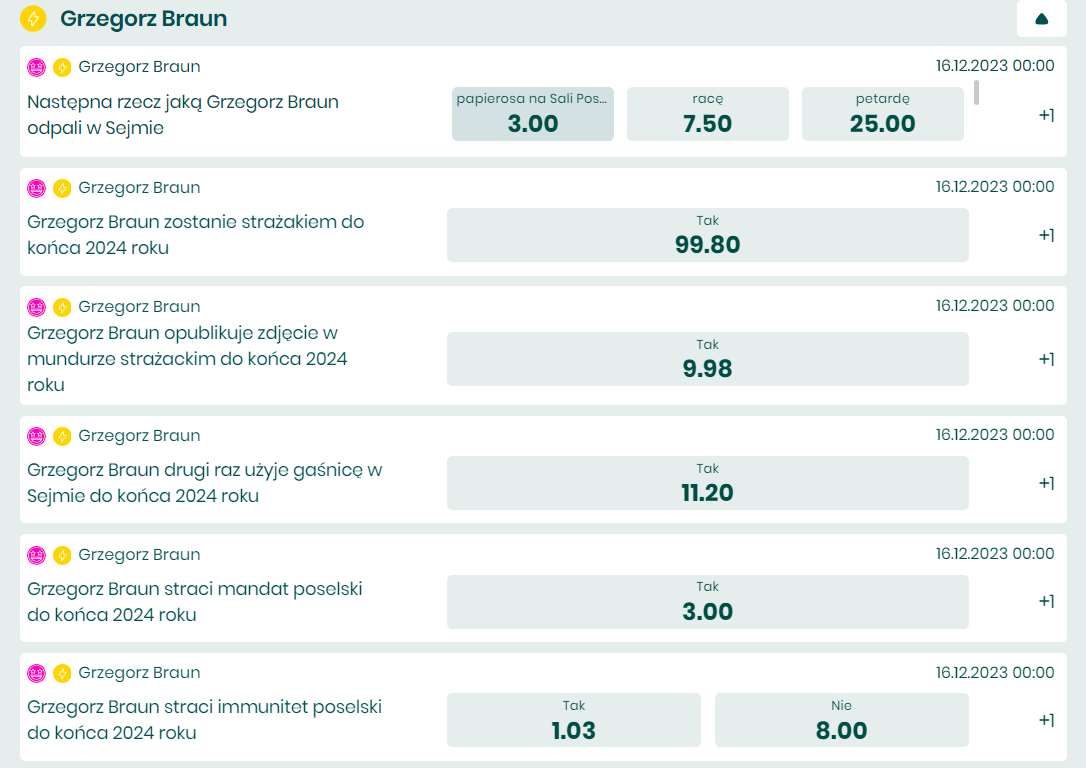This screenshot has width=1086, height=768.
Task: Expand +1 more bets for 'zostanie strażakiem'
Action: coord(1046,235)
